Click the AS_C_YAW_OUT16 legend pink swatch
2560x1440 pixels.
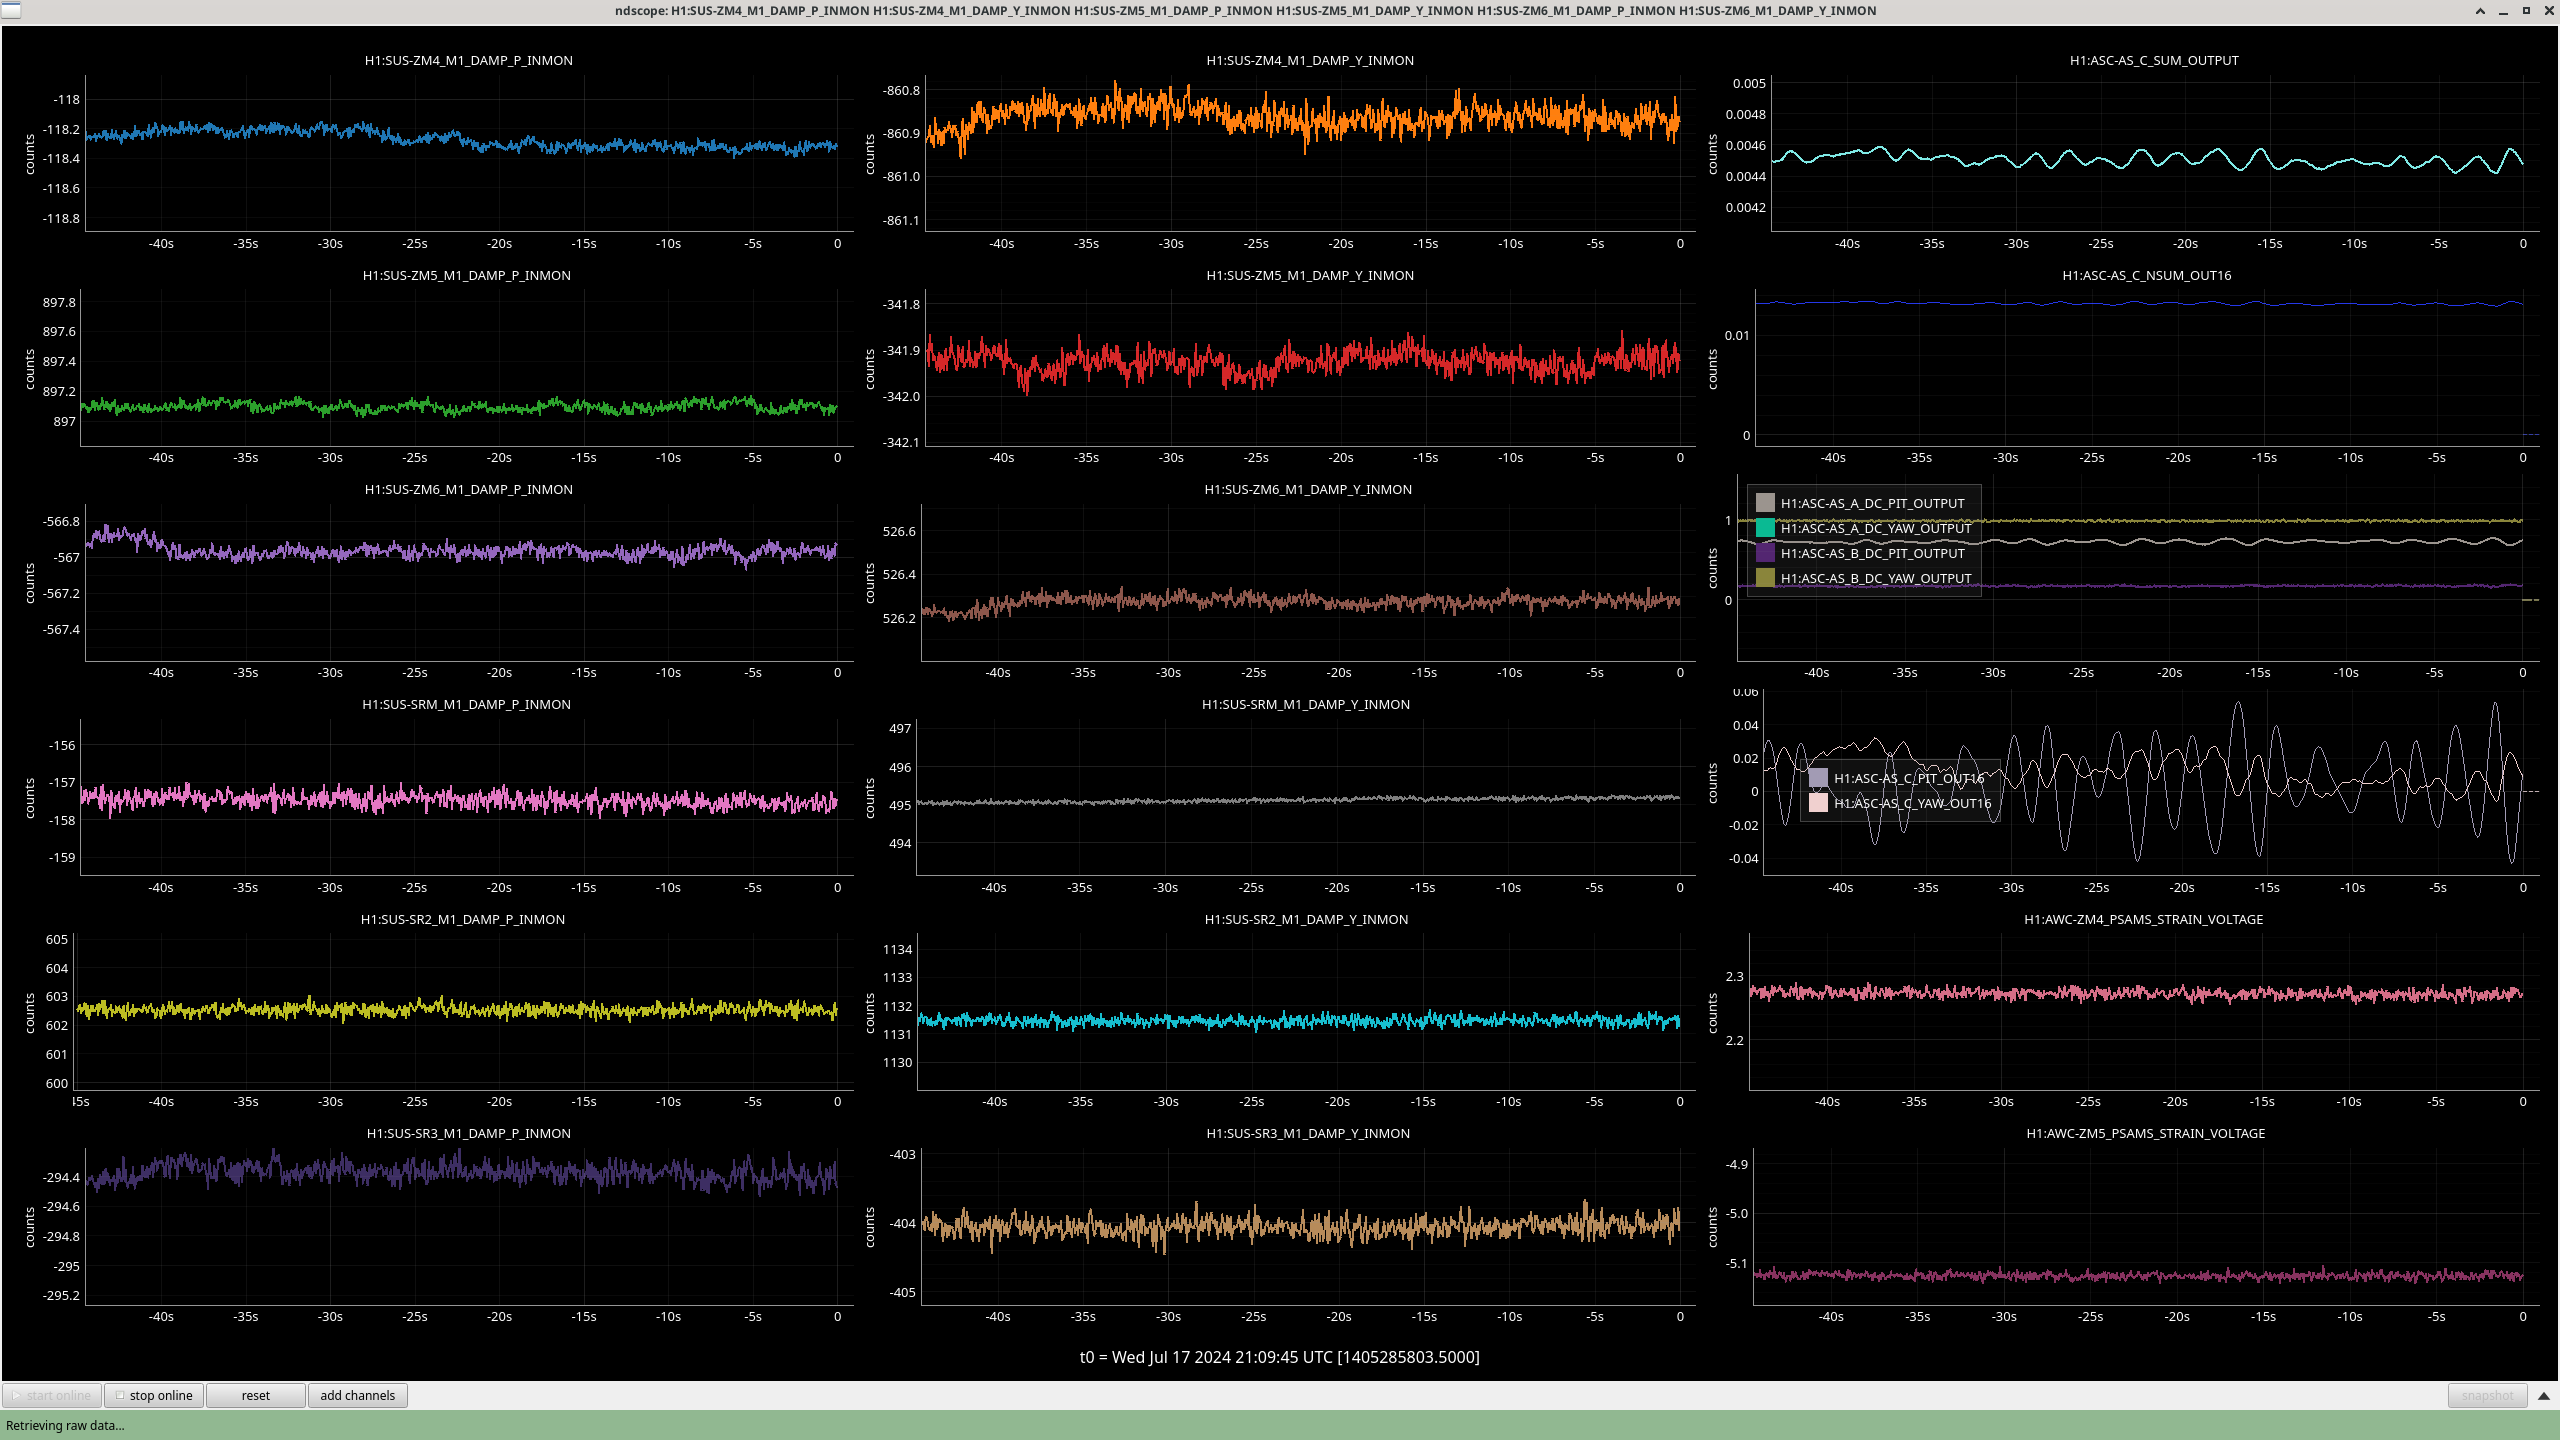[x=1818, y=803]
